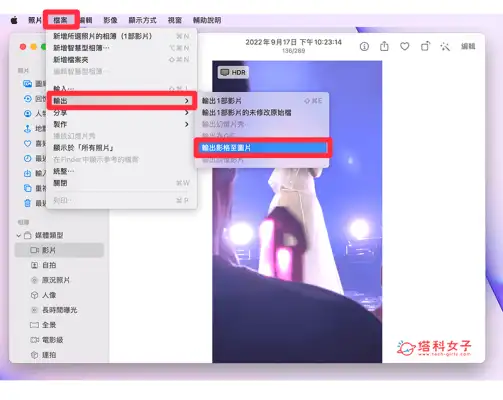This screenshot has height=400, width=503.
Task: Expand the 分享 submenu arrow
Action: [x=187, y=113]
